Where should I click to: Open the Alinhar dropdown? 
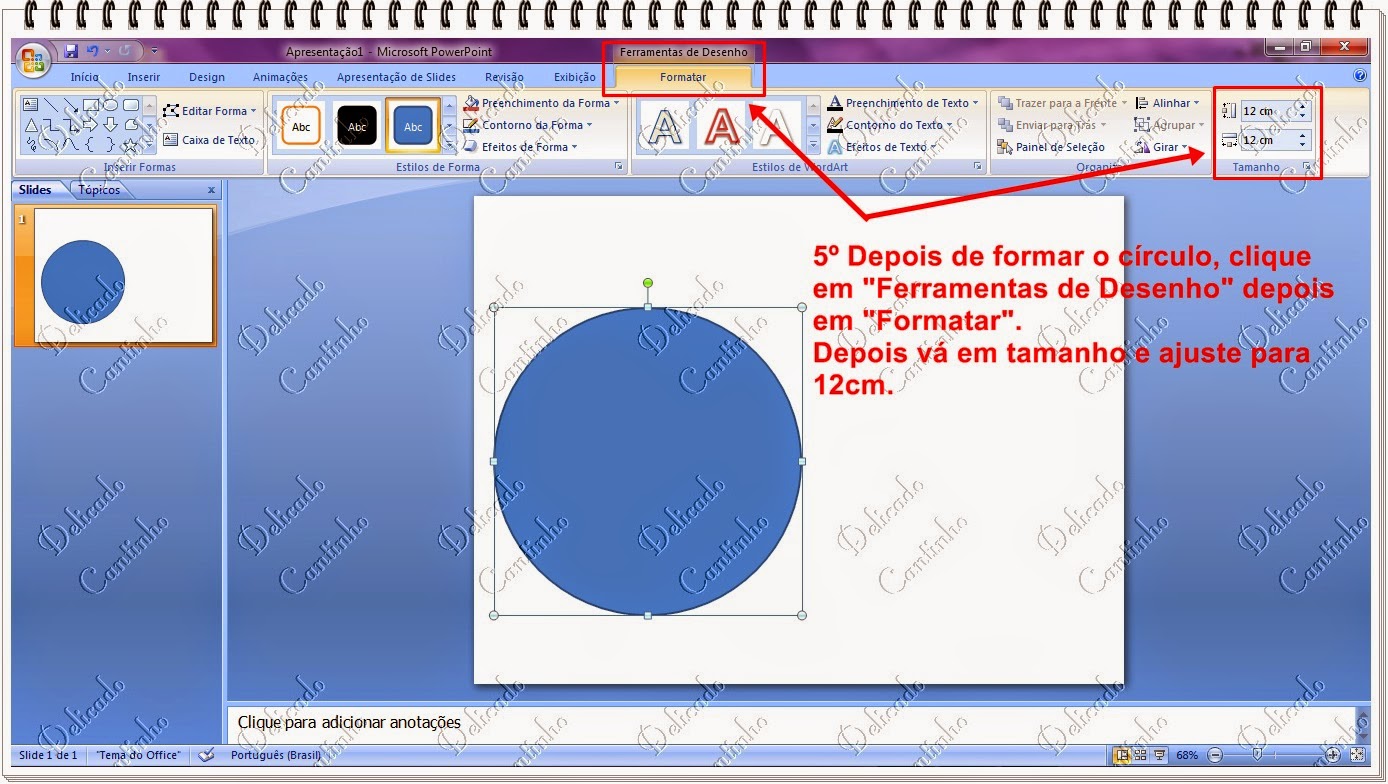(x=1167, y=103)
